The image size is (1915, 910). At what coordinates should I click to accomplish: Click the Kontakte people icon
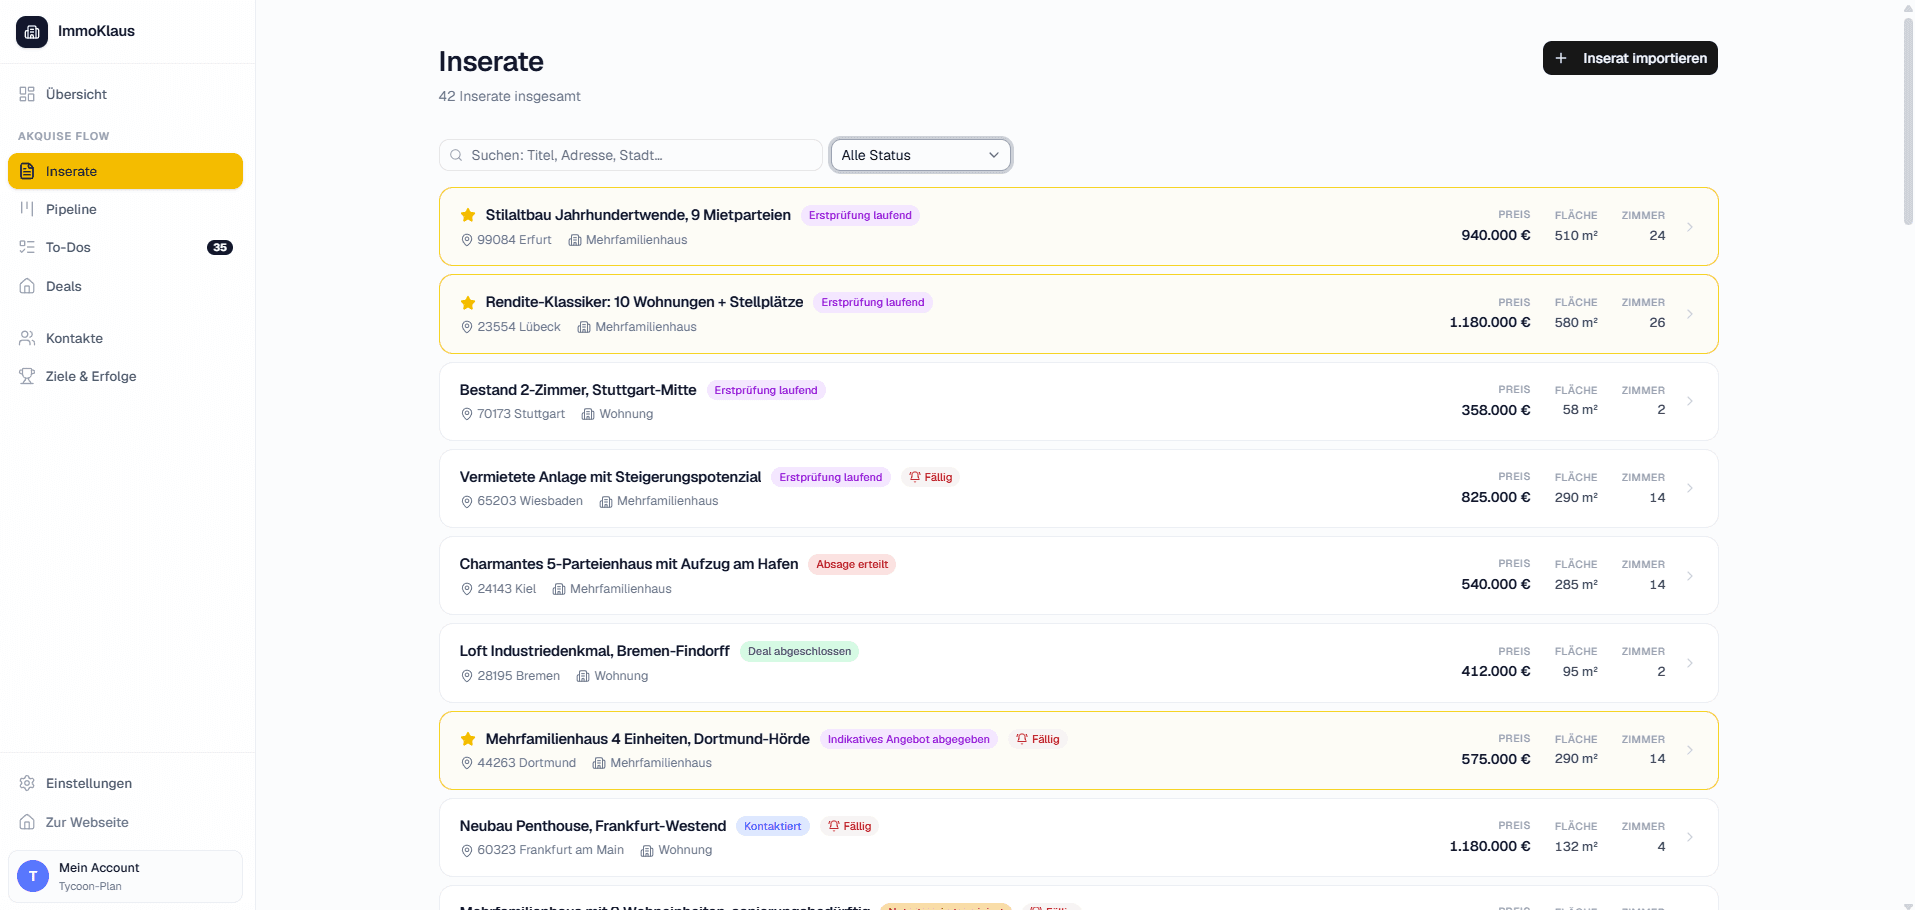pos(27,338)
